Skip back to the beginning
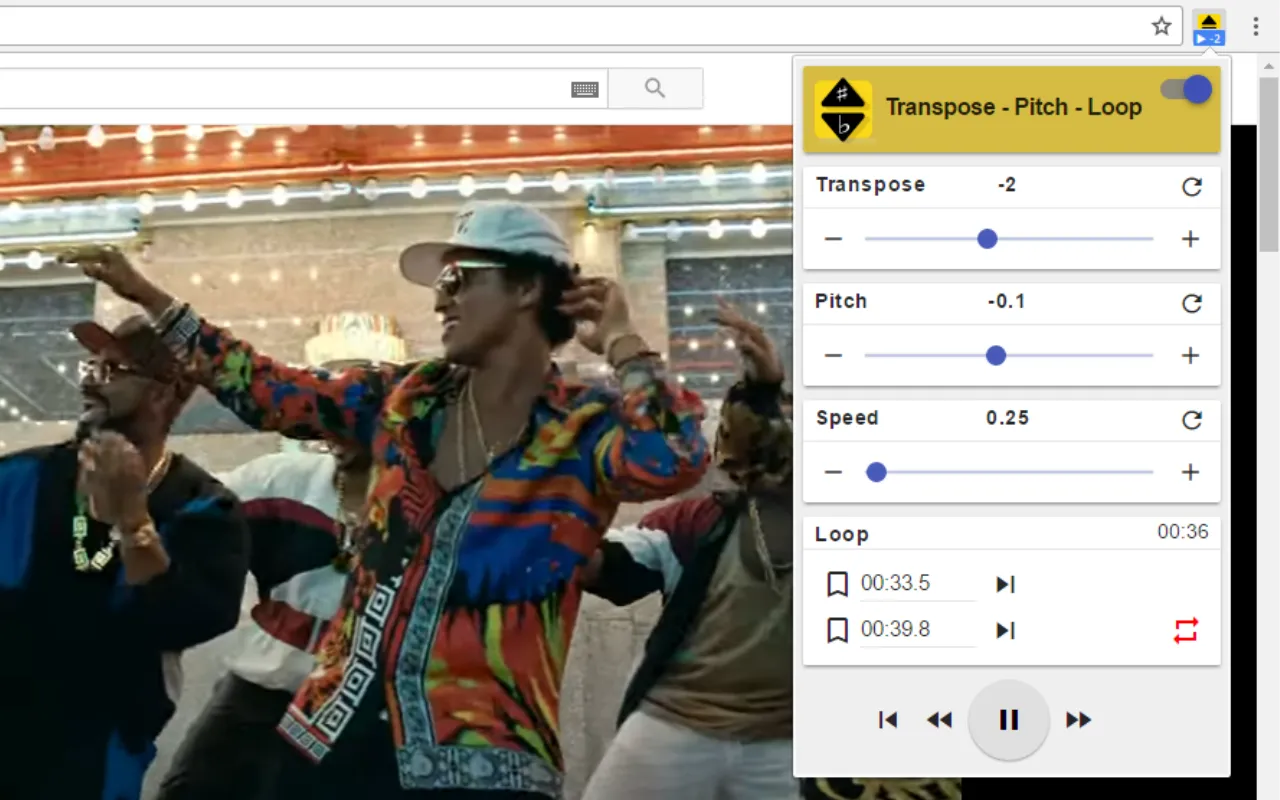Screen dimensions: 1280x800 (887, 719)
